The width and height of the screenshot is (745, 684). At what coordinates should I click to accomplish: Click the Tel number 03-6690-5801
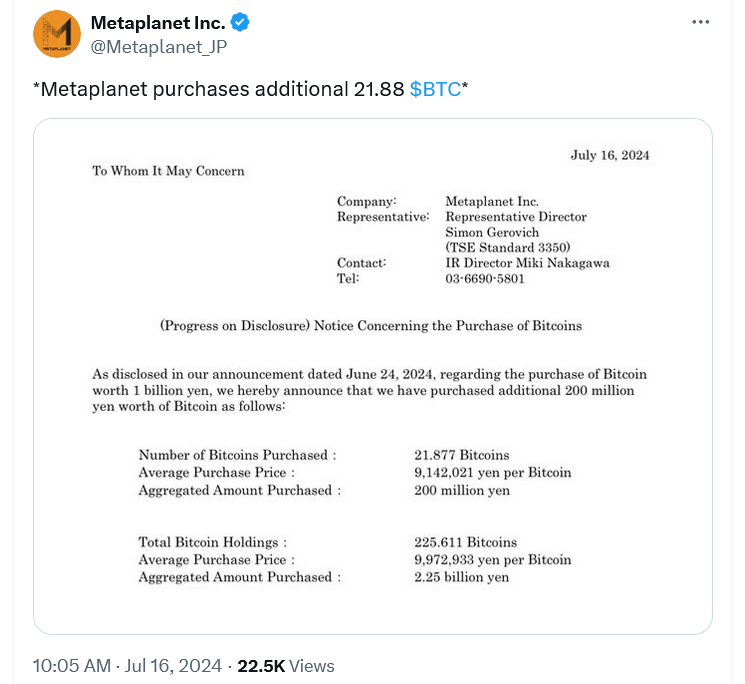coord(484,279)
